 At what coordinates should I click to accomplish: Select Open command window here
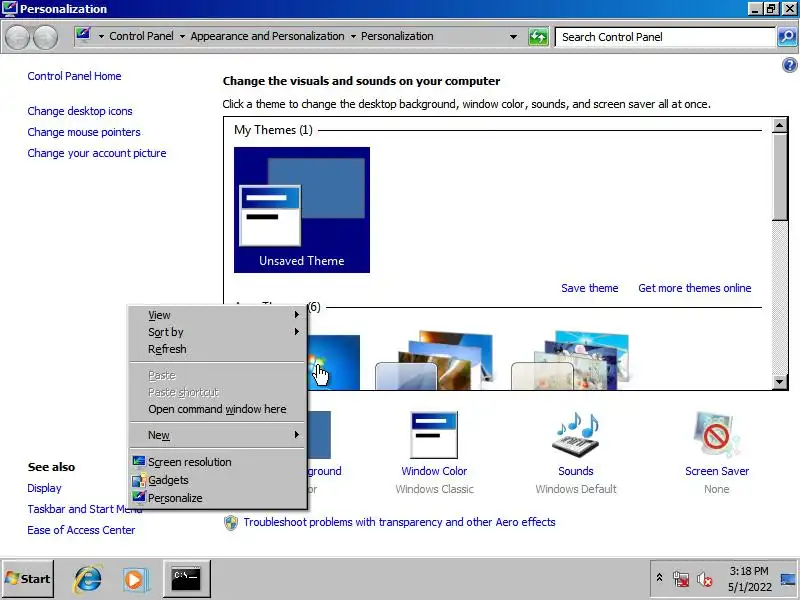tap(218, 409)
